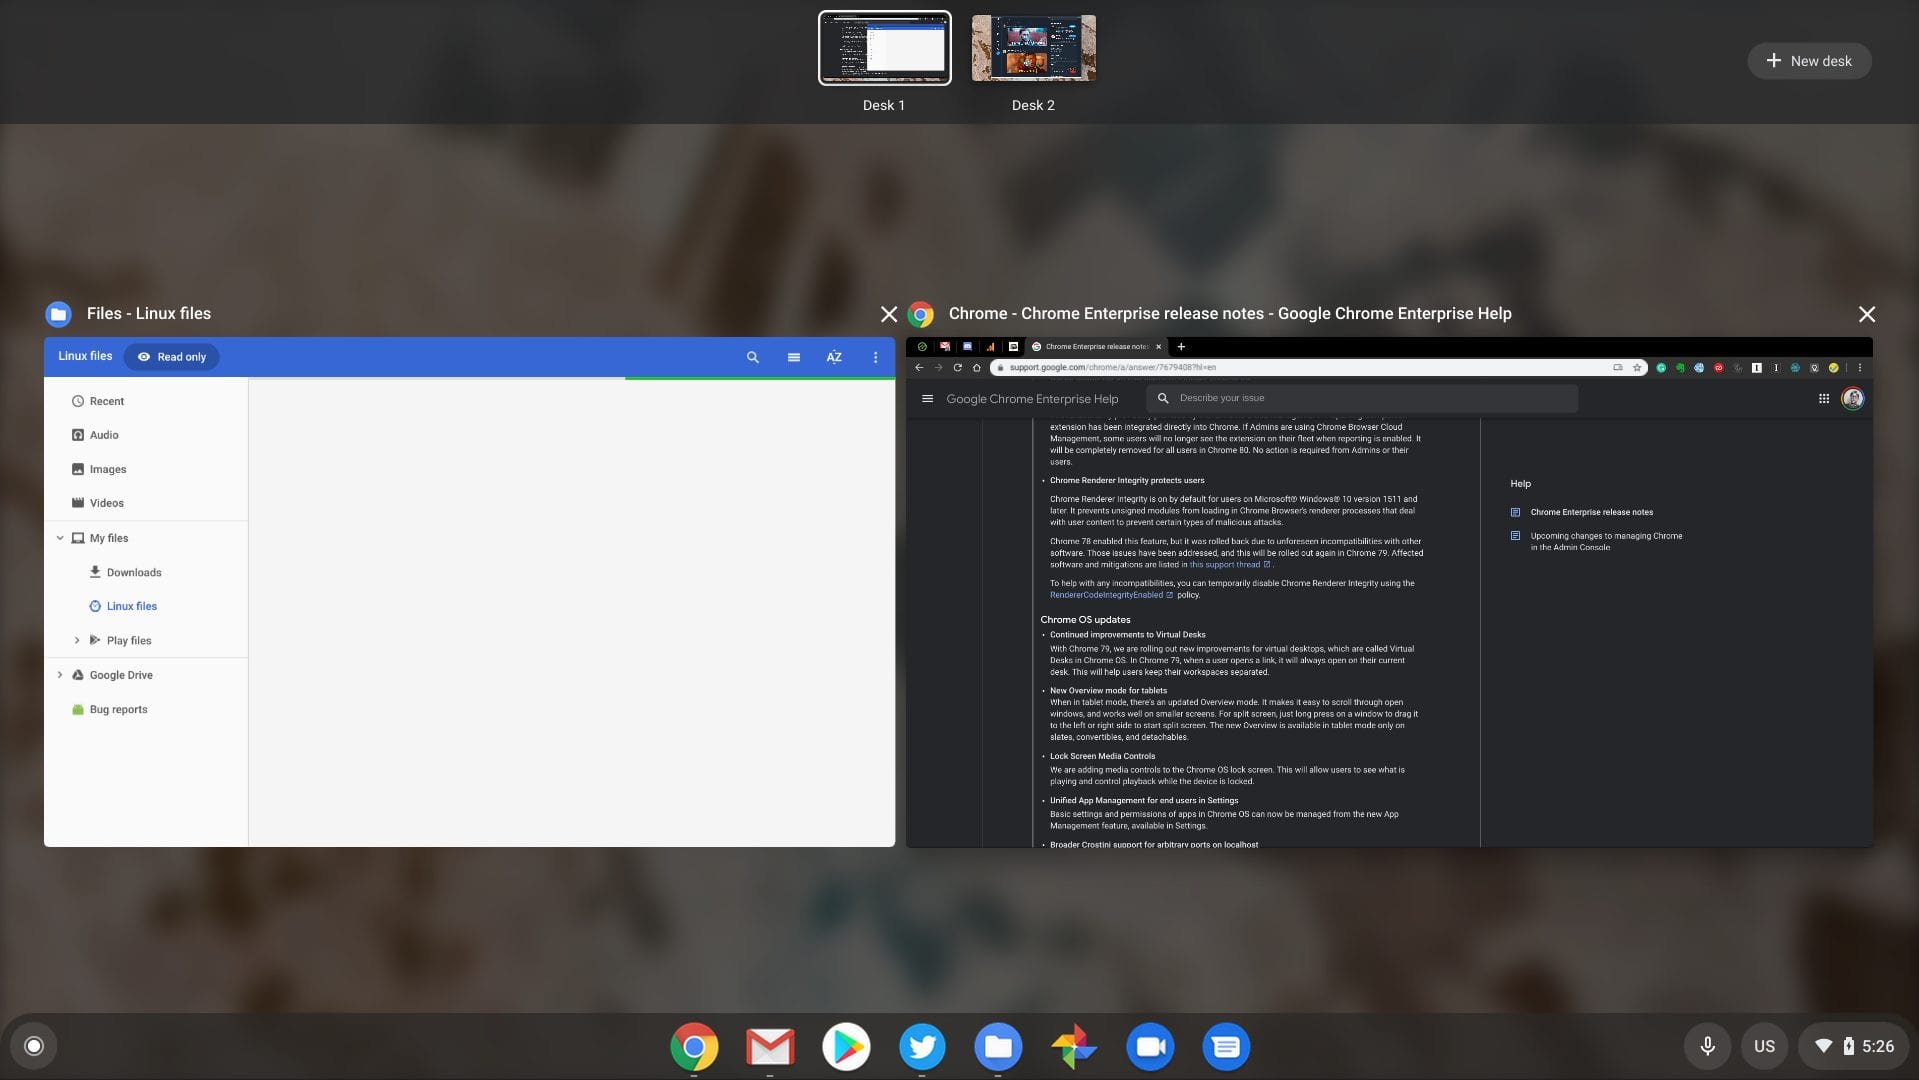Open the Images category in Files

(x=146, y=469)
